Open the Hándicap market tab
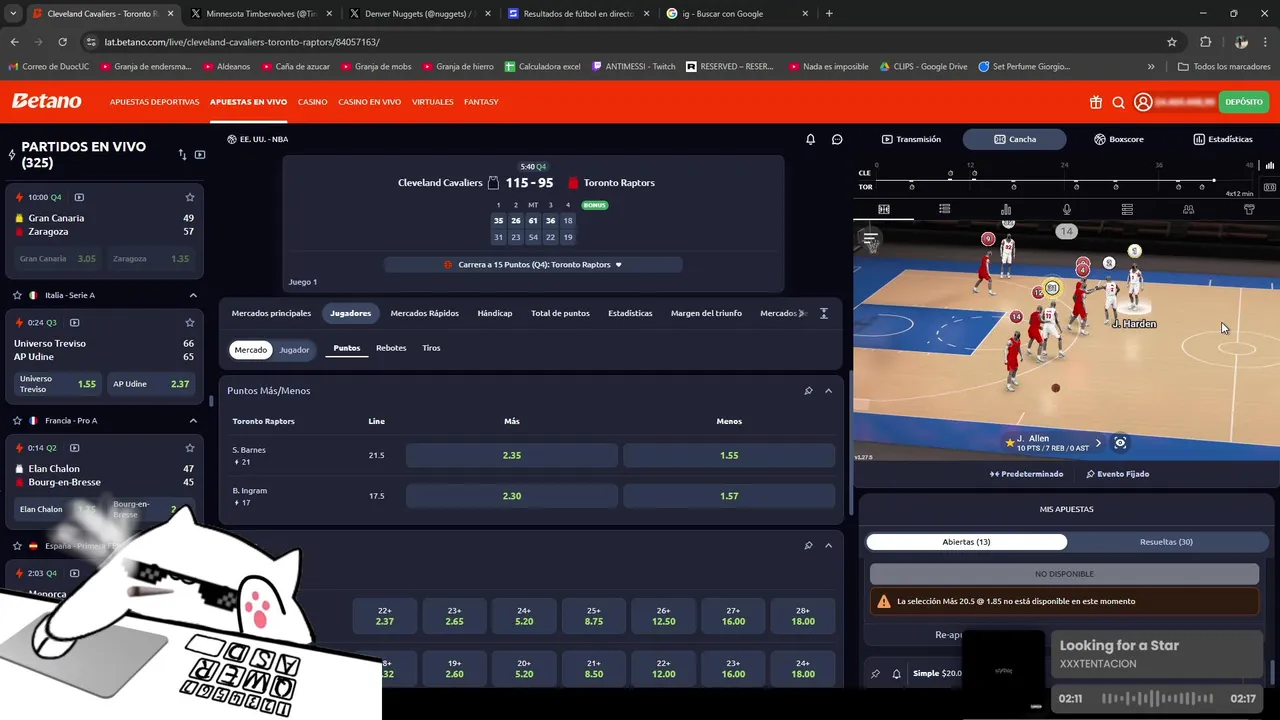 point(495,313)
